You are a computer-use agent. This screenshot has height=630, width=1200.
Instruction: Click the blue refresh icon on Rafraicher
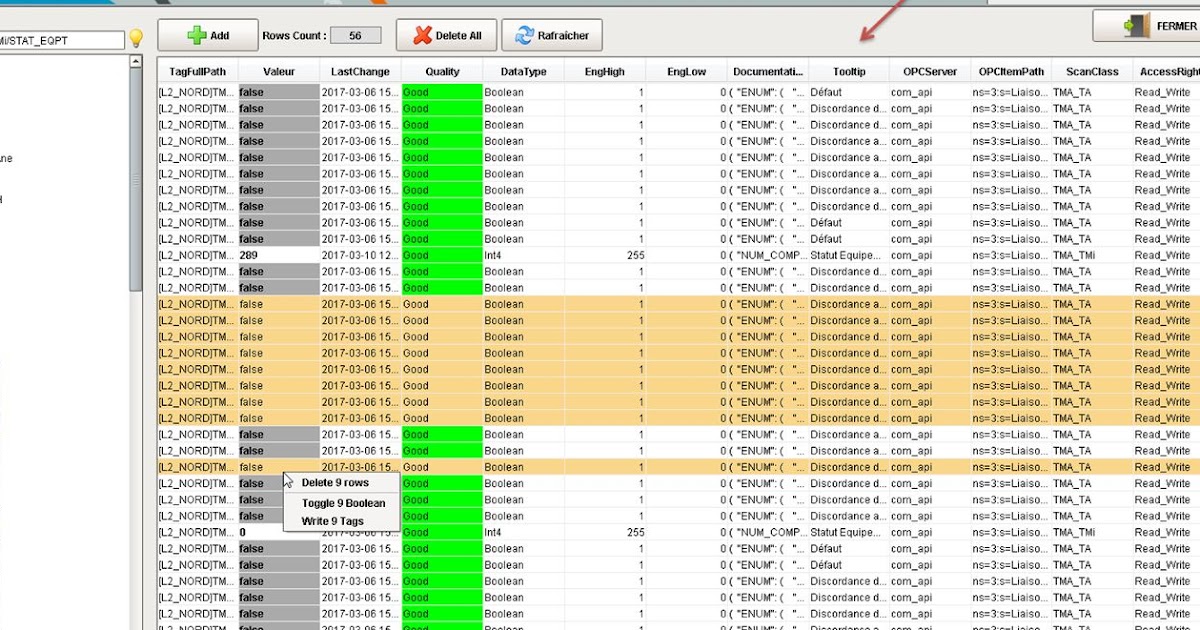click(523, 34)
